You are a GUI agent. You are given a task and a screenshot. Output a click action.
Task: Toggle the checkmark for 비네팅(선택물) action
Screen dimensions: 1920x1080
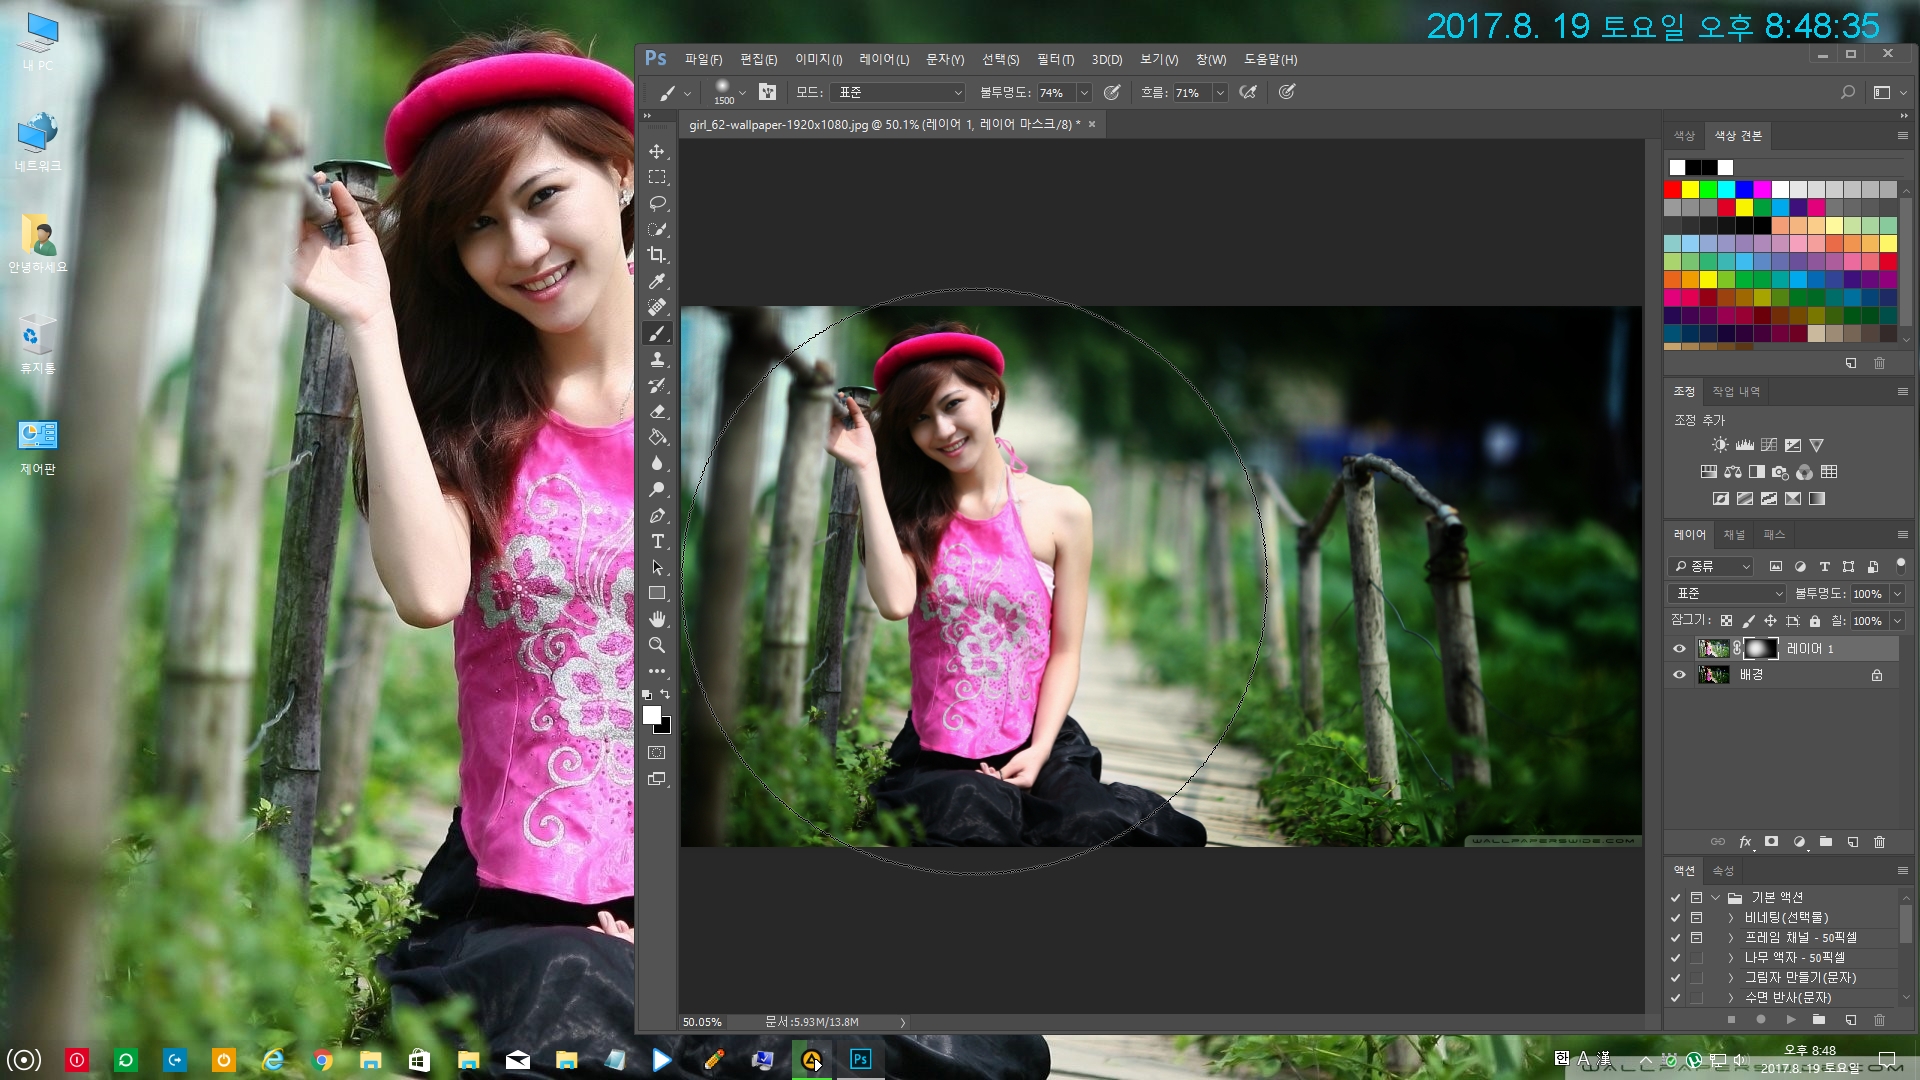point(1675,918)
